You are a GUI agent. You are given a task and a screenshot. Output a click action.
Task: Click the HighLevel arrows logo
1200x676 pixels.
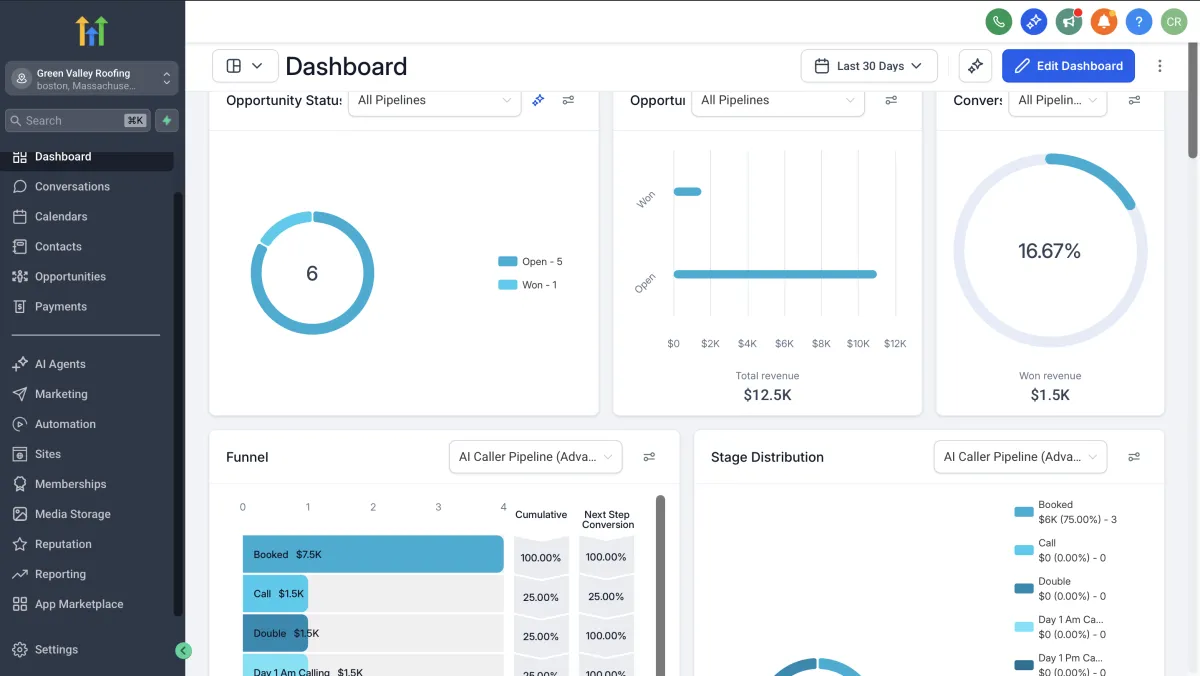(91, 31)
